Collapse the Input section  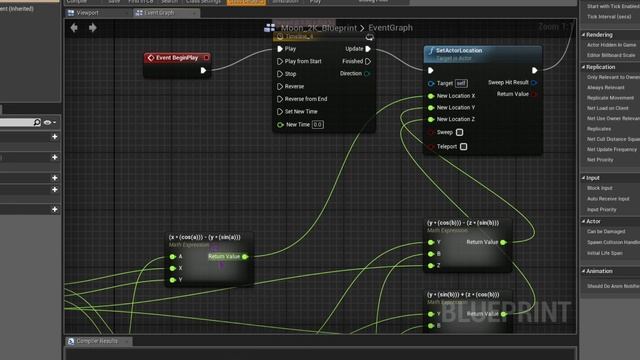[x=583, y=178]
